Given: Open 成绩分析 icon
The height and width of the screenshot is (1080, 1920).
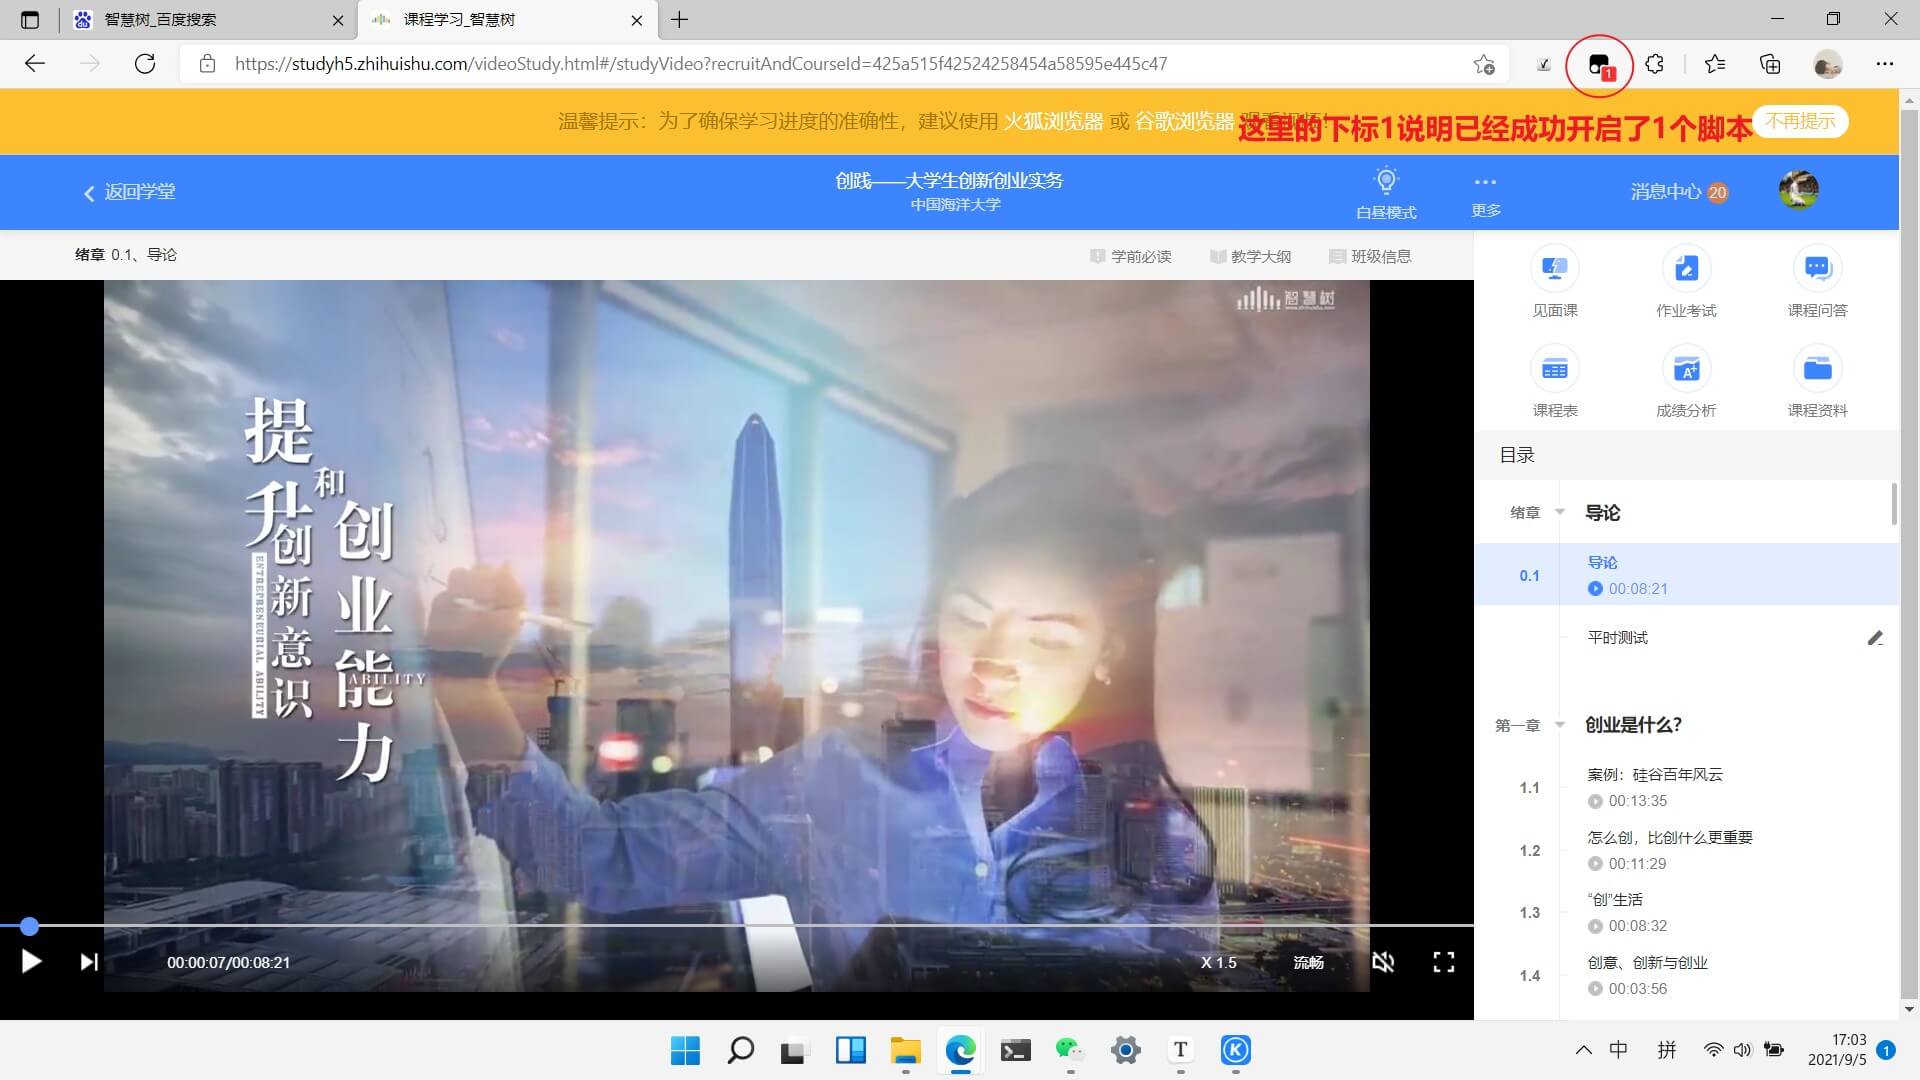Looking at the screenshot, I should (x=1686, y=369).
